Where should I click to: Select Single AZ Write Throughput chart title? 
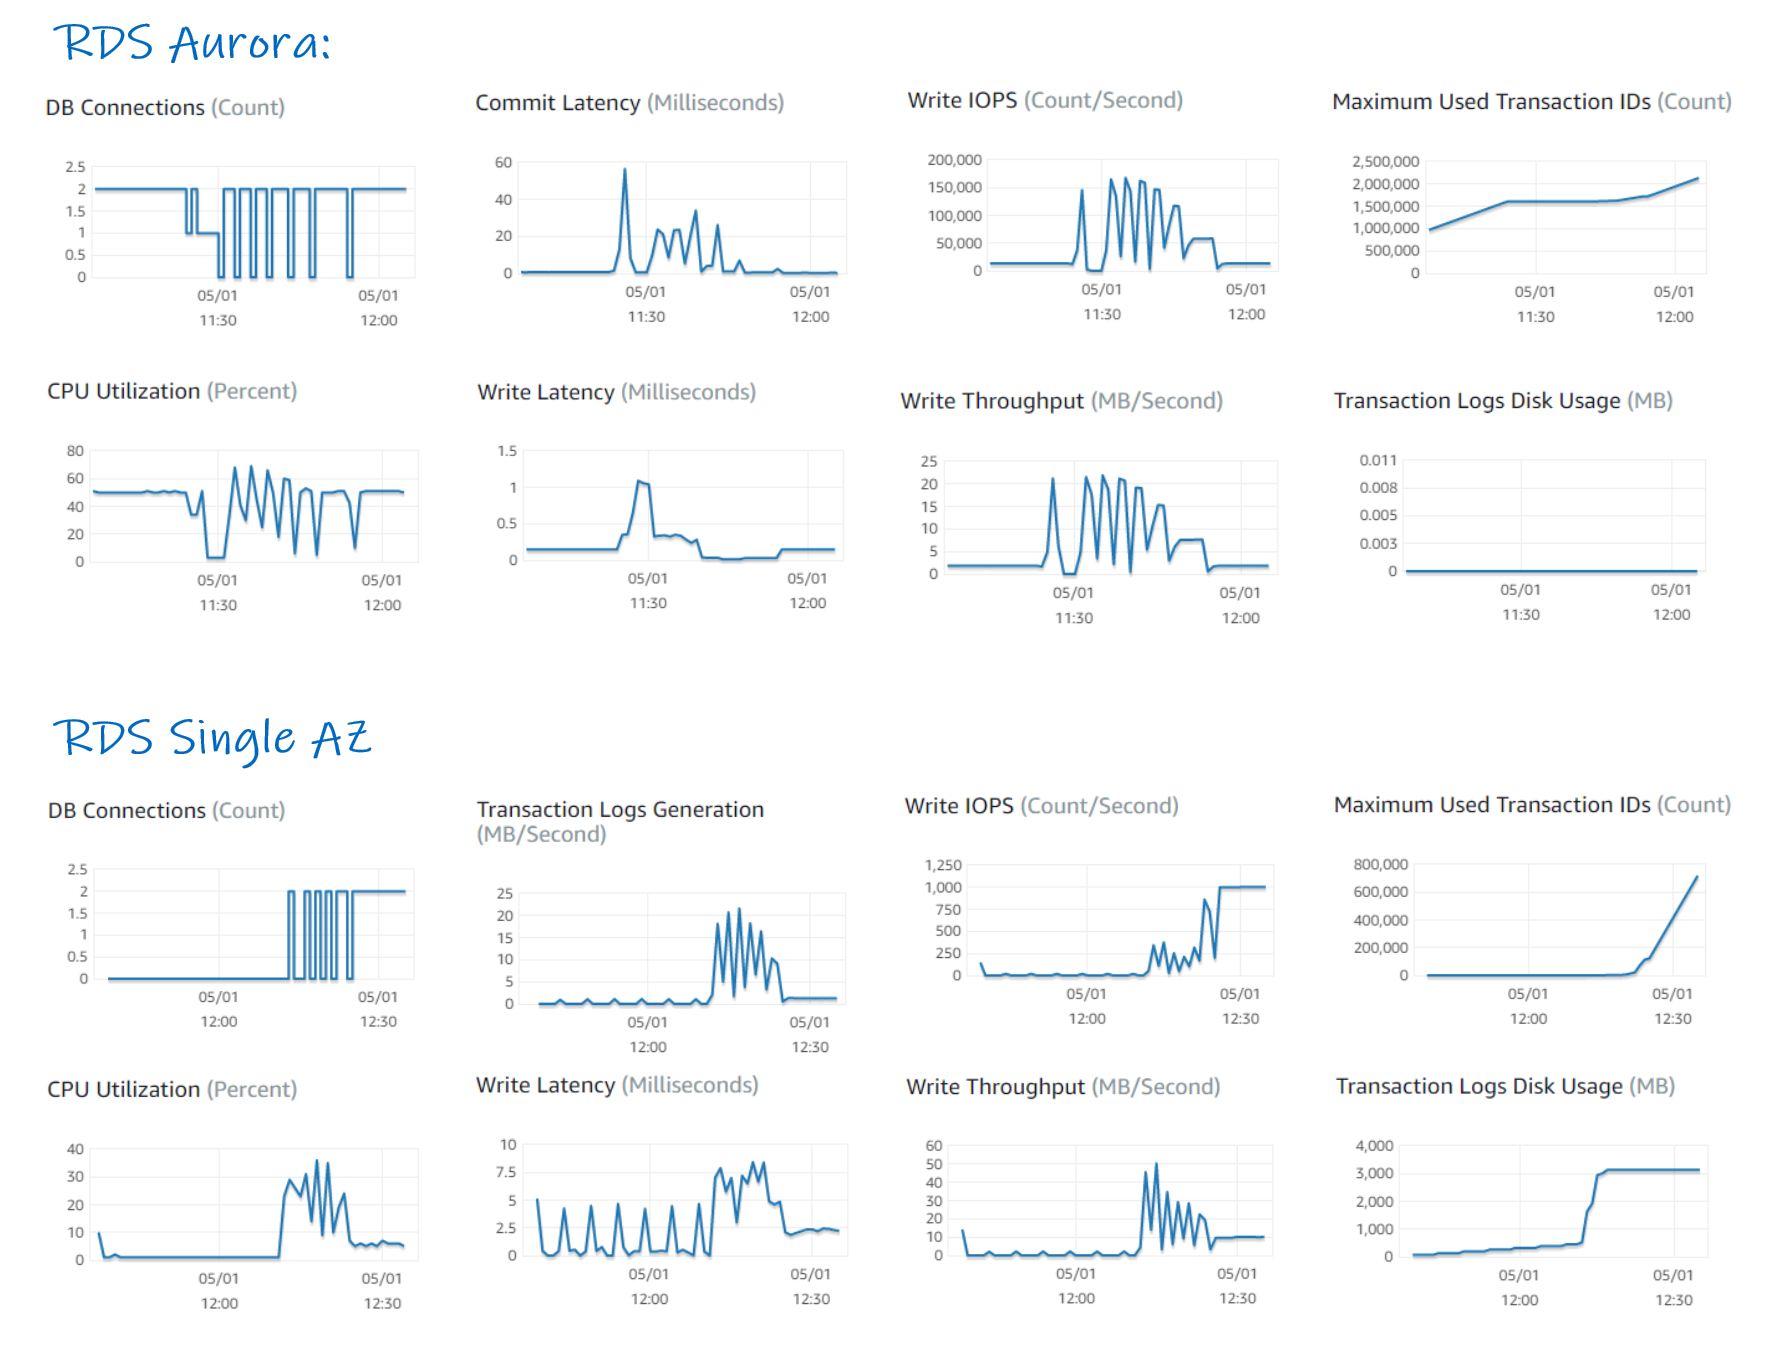click(1063, 1086)
